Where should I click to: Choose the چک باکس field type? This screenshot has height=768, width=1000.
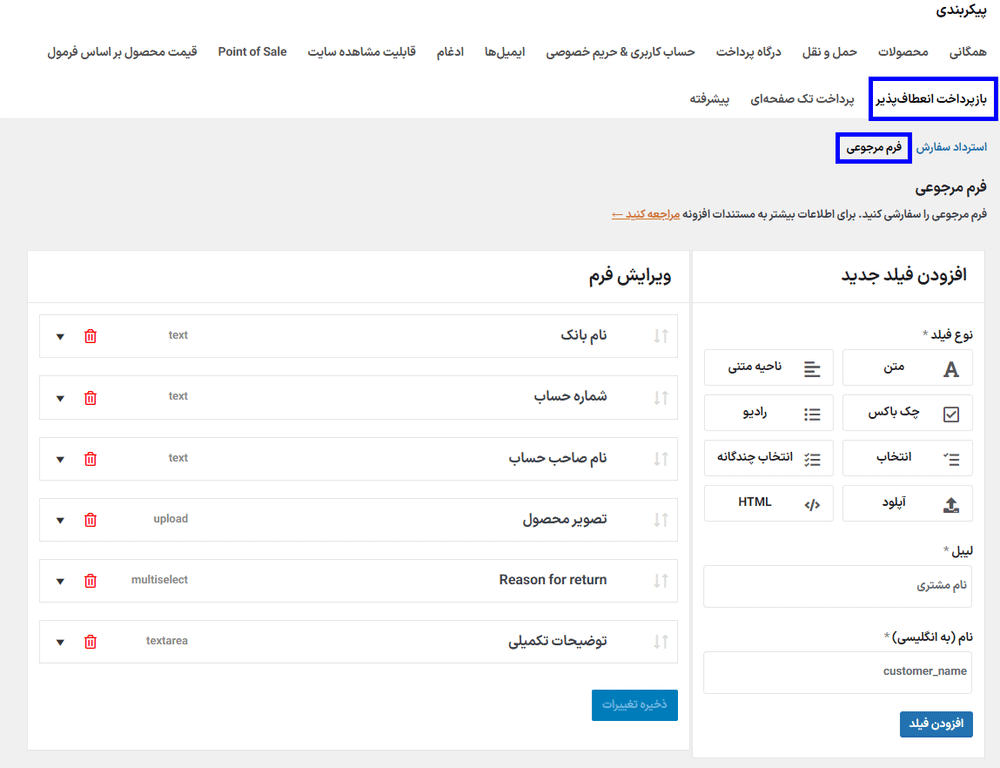tap(907, 413)
